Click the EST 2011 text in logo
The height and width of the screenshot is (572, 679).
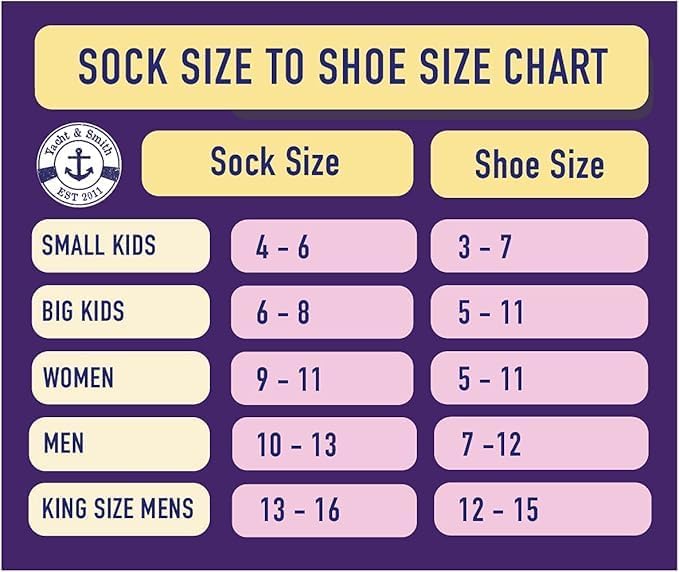point(80,194)
